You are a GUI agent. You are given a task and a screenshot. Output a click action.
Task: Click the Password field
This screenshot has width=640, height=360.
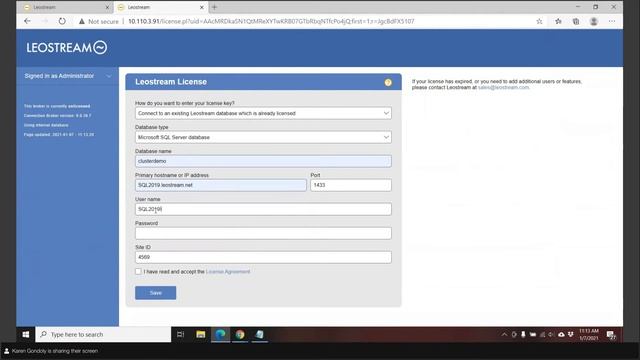click(263, 233)
